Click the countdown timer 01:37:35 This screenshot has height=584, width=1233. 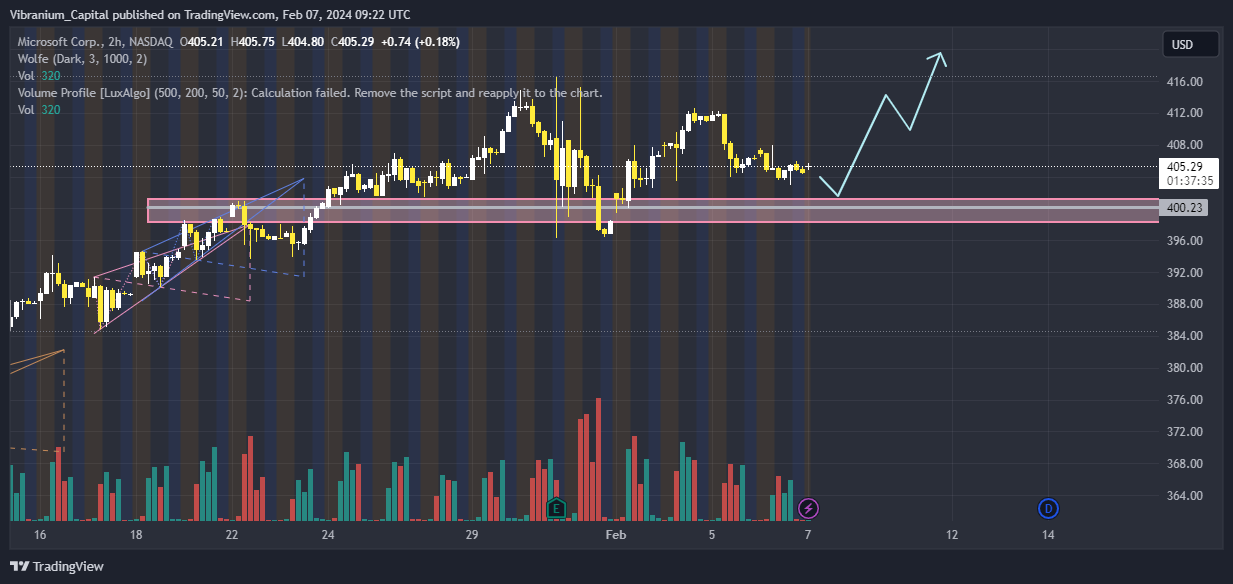click(x=1191, y=181)
